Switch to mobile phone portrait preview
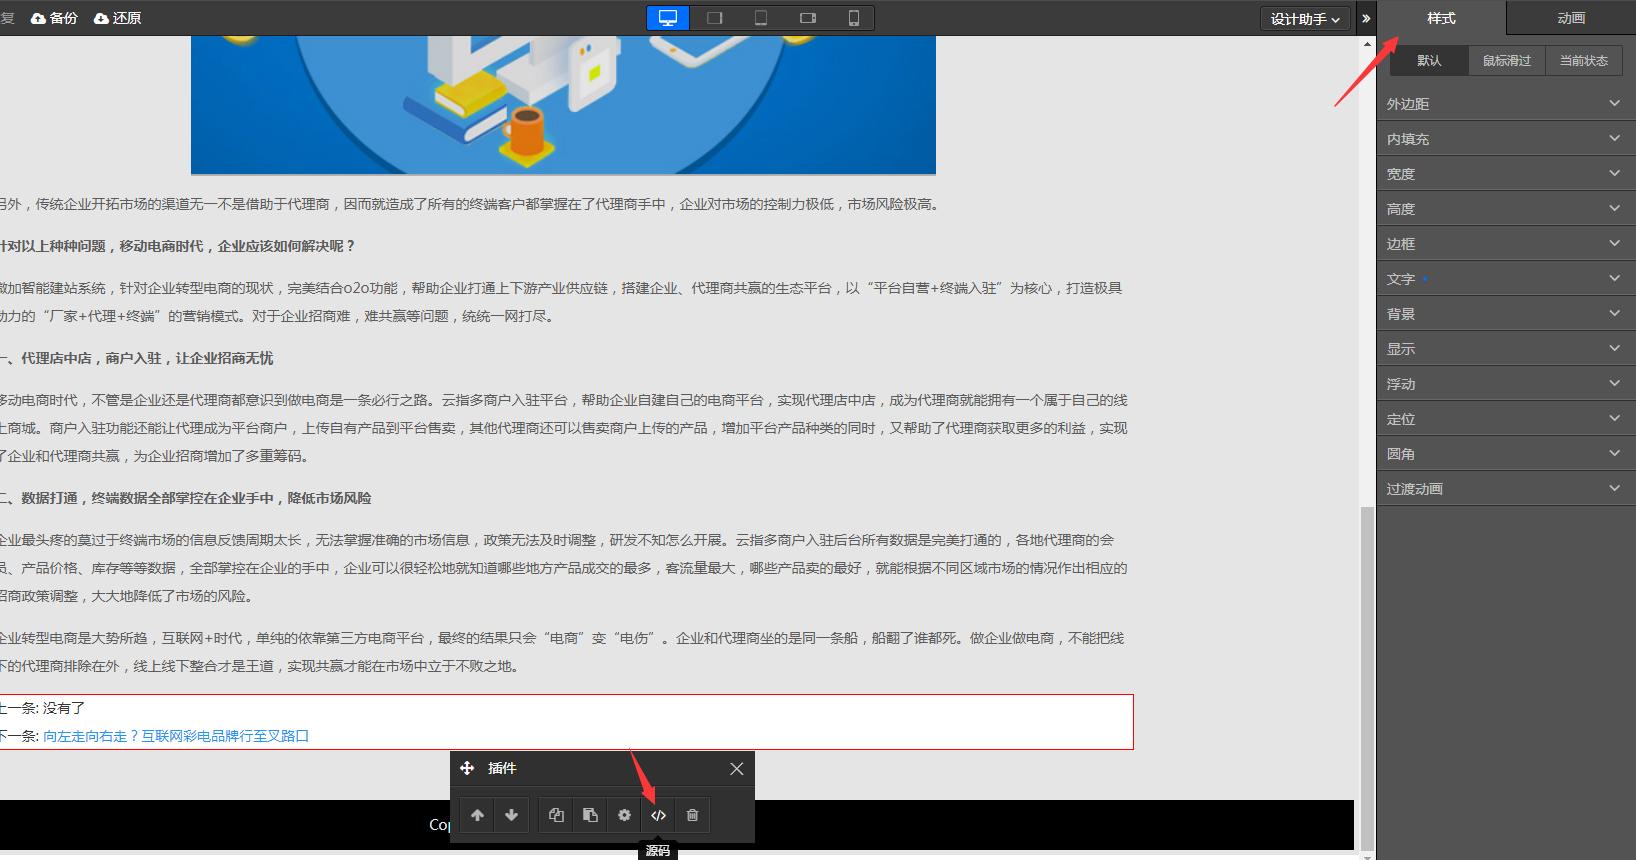Image resolution: width=1636 pixels, height=860 pixels. tap(853, 18)
